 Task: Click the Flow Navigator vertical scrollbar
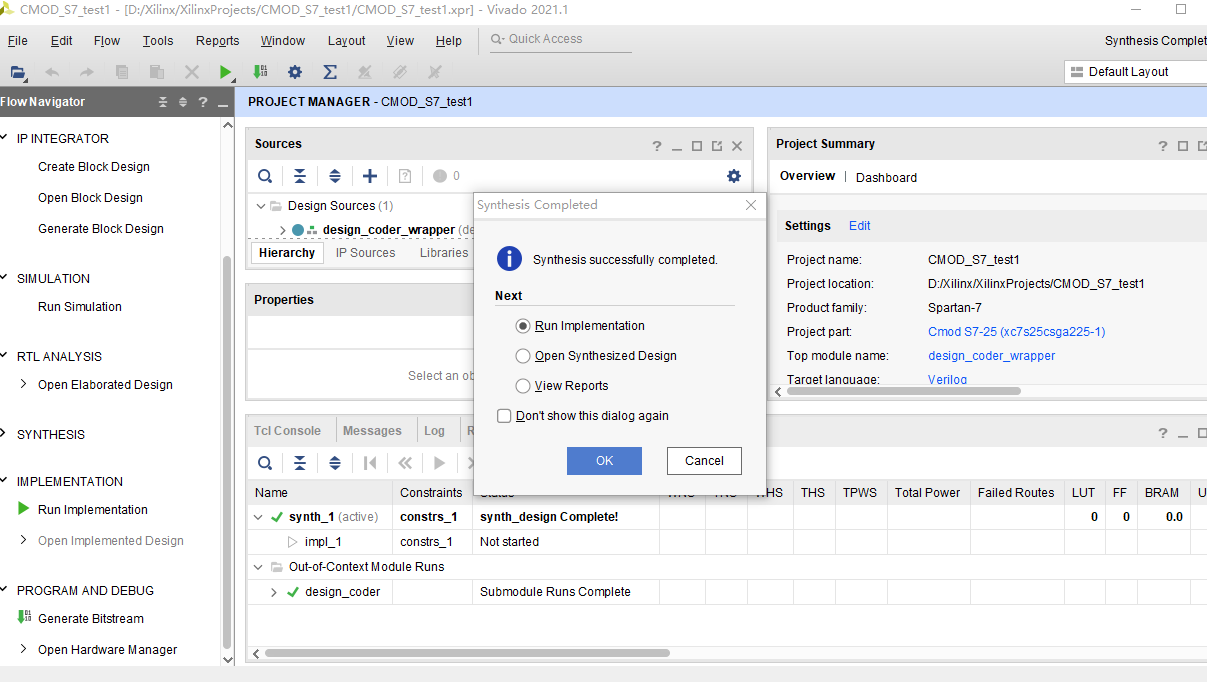coord(227,452)
